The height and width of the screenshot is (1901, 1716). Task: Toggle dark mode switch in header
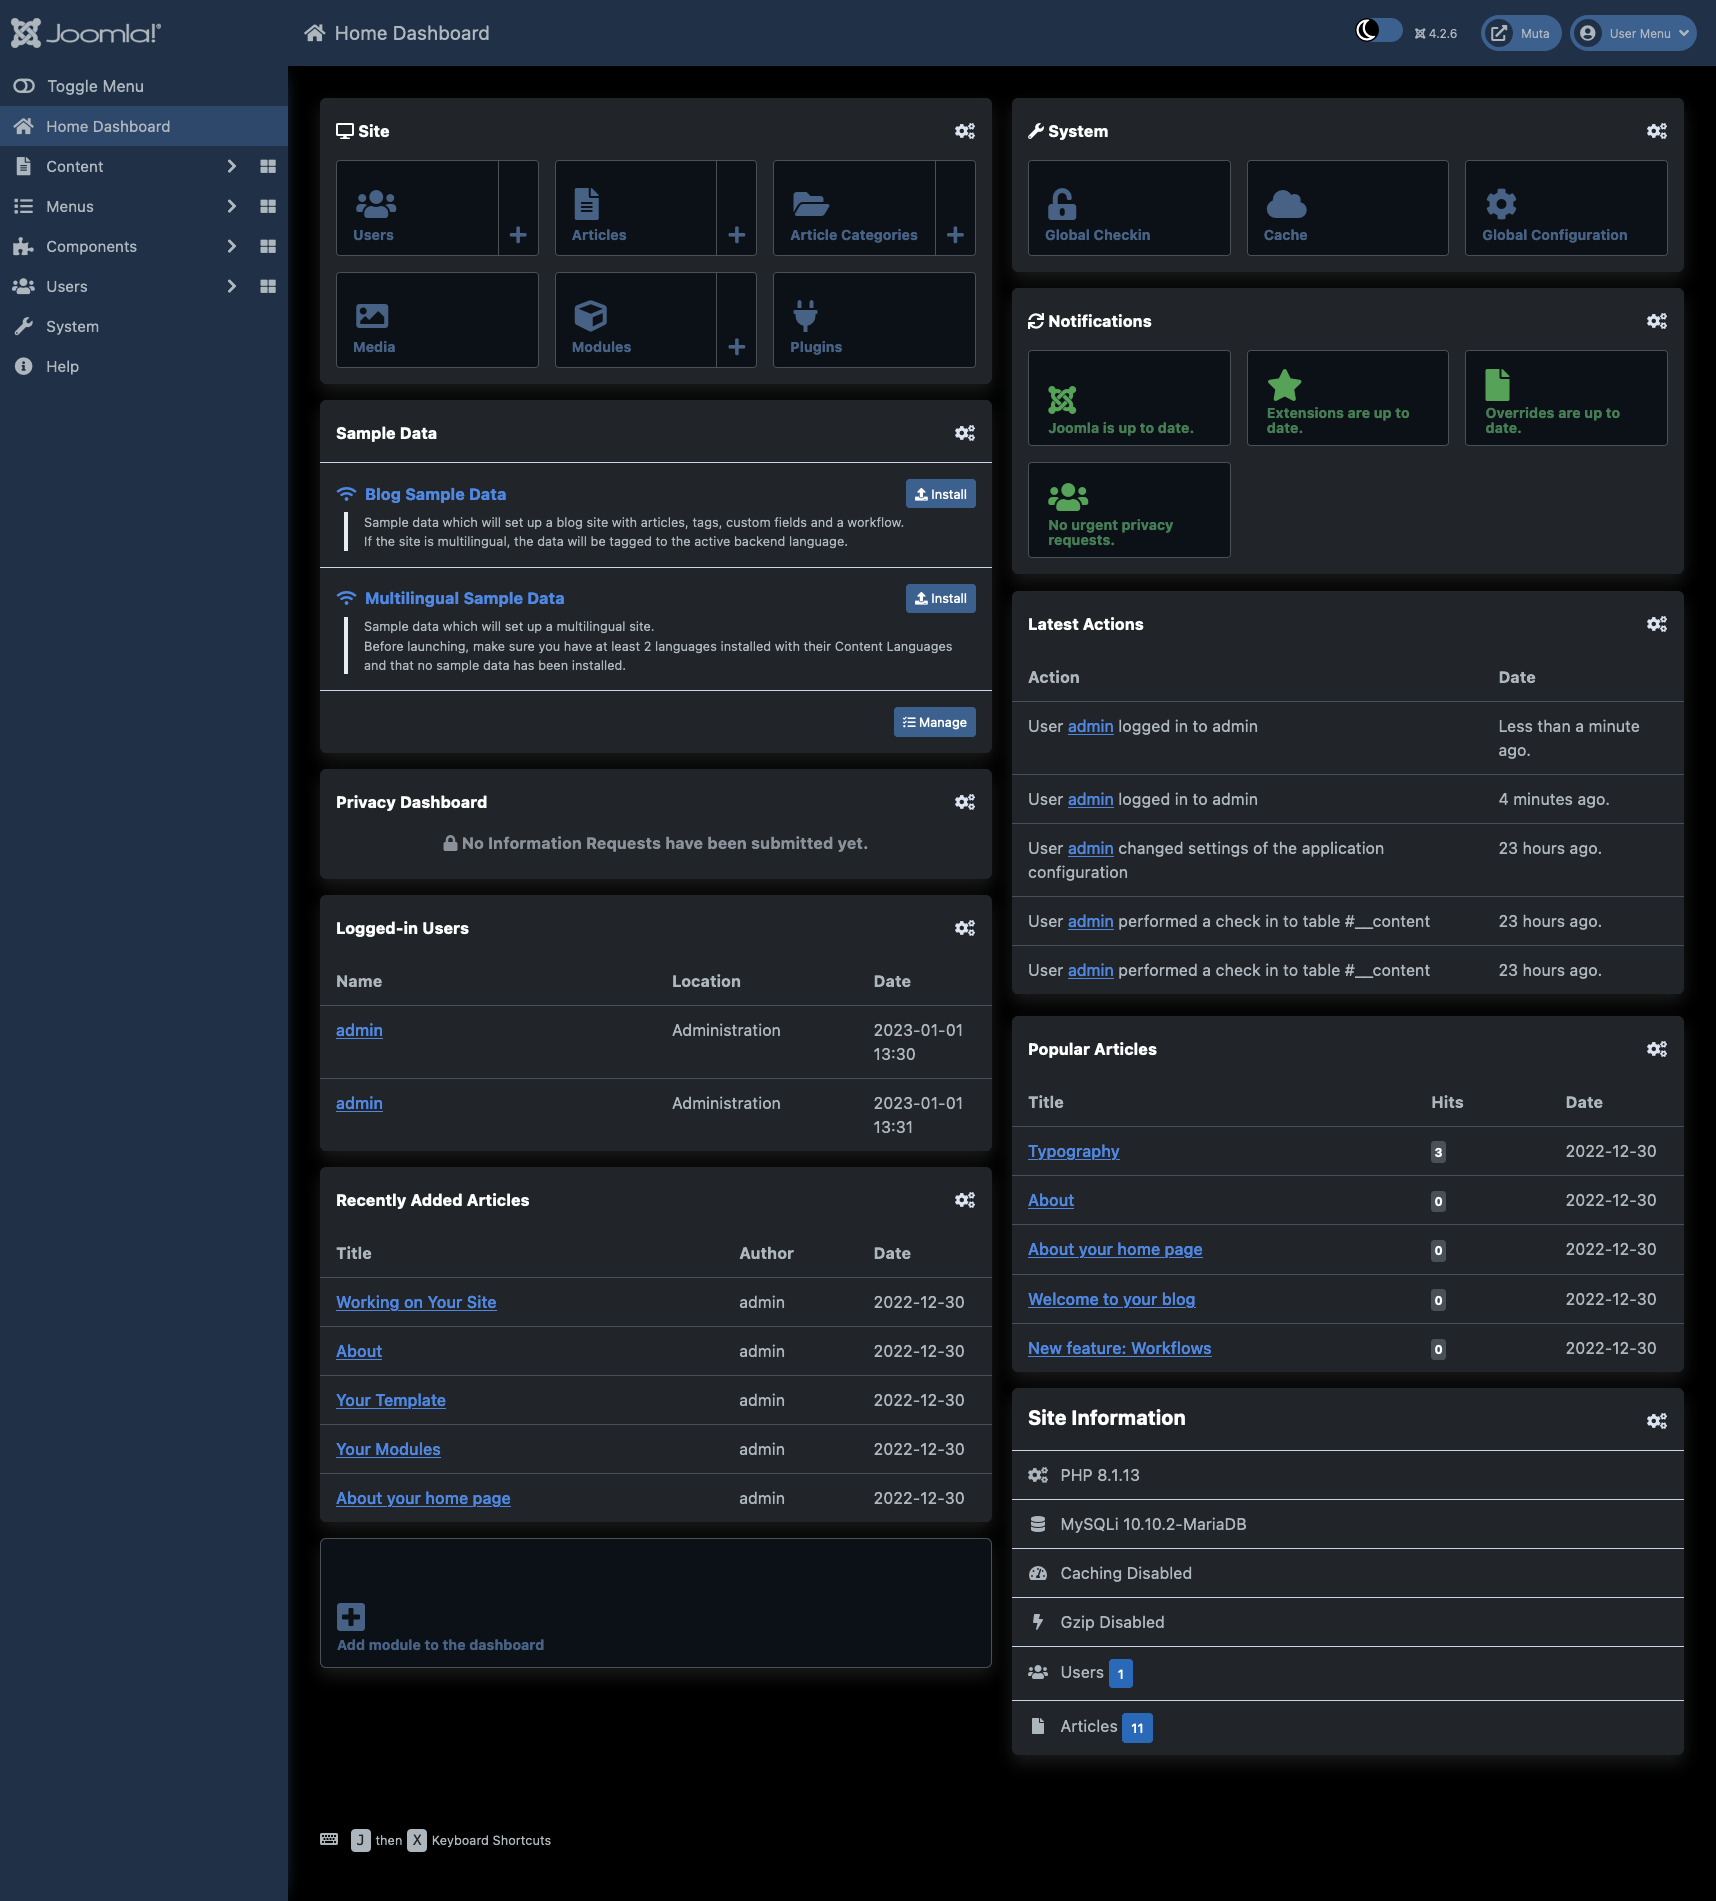click(1378, 32)
